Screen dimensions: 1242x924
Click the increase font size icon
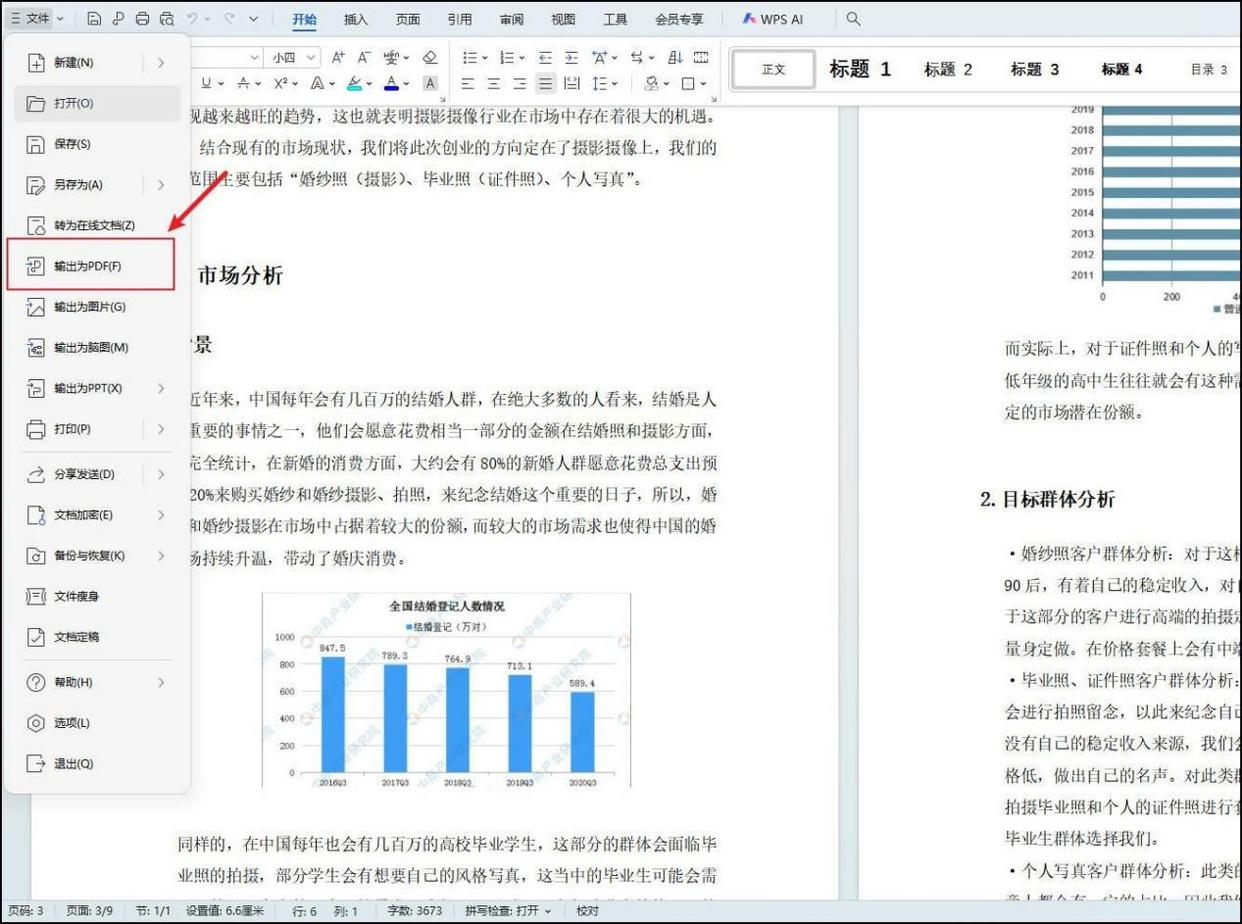(338, 58)
